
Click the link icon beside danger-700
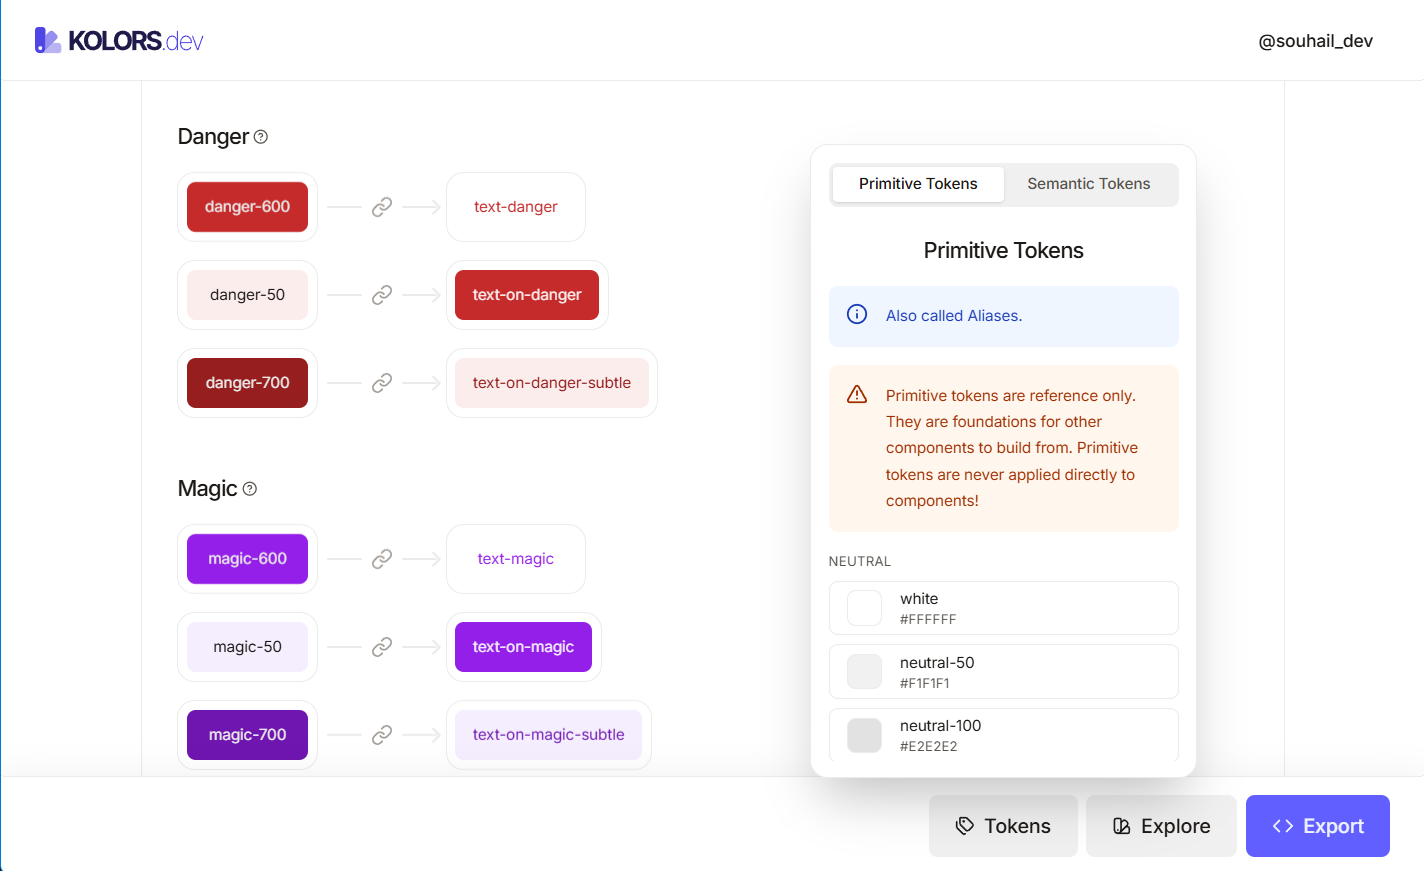(382, 382)
